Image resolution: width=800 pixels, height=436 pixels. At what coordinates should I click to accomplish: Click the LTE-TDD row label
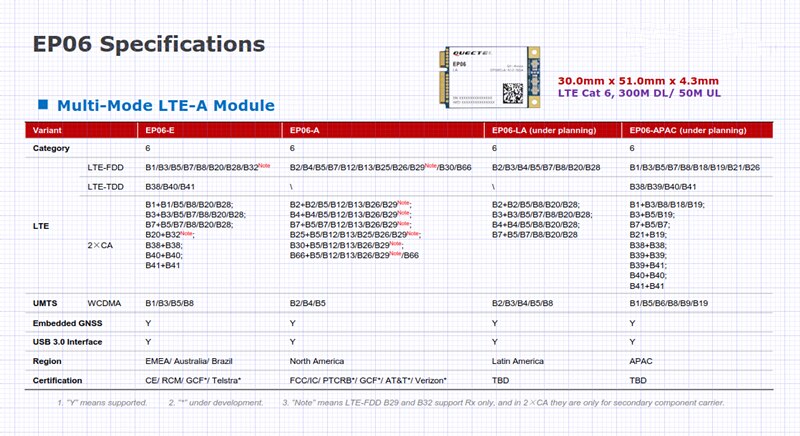[x=106, y=187]
